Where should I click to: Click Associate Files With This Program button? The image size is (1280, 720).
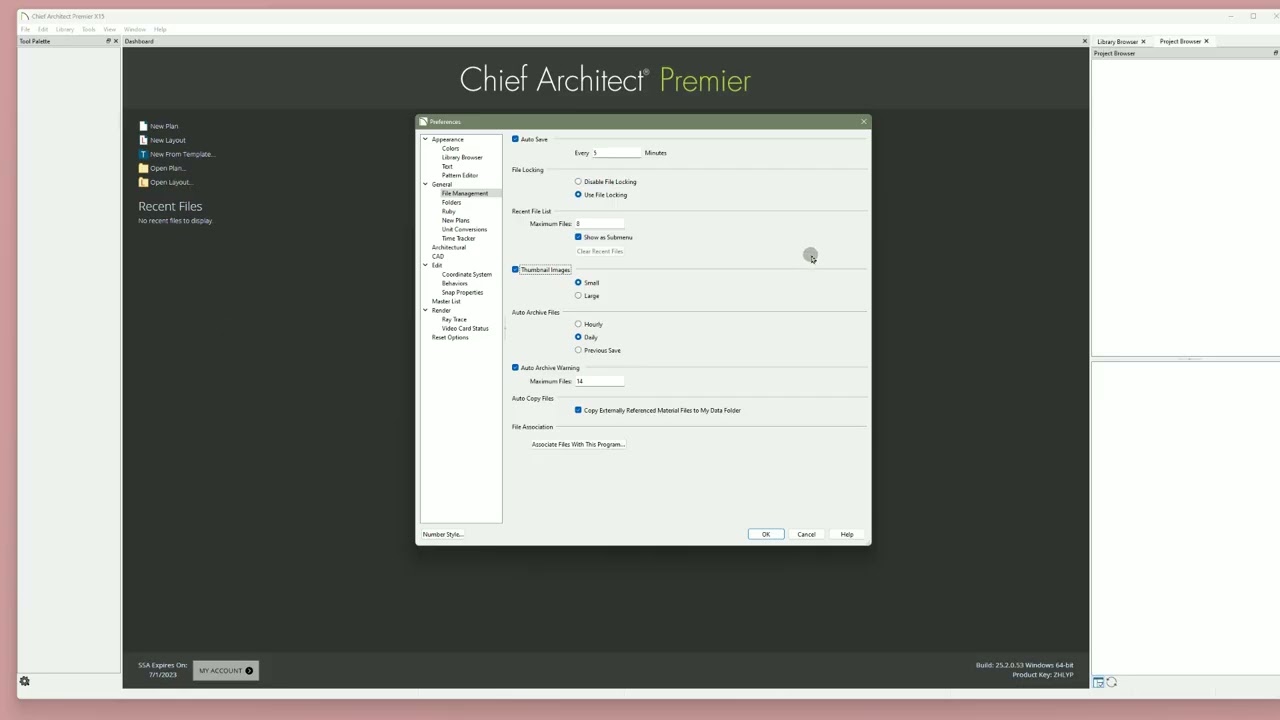[x=578, y=444]
